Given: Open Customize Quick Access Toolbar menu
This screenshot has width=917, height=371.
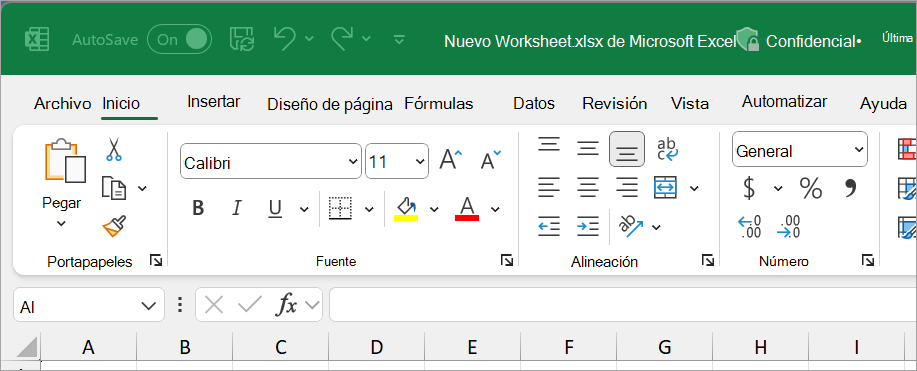Looking at the screenshot, I should [x=399, y=39].
